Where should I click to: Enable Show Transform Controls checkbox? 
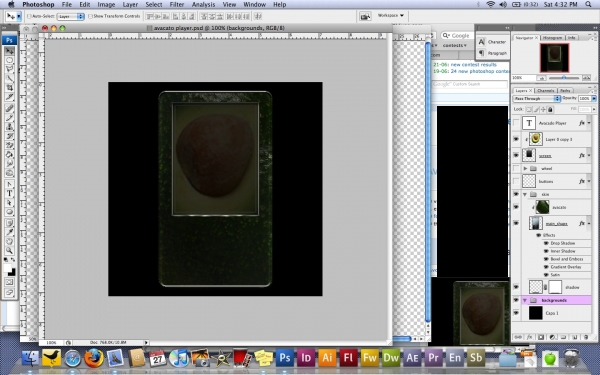90,16
